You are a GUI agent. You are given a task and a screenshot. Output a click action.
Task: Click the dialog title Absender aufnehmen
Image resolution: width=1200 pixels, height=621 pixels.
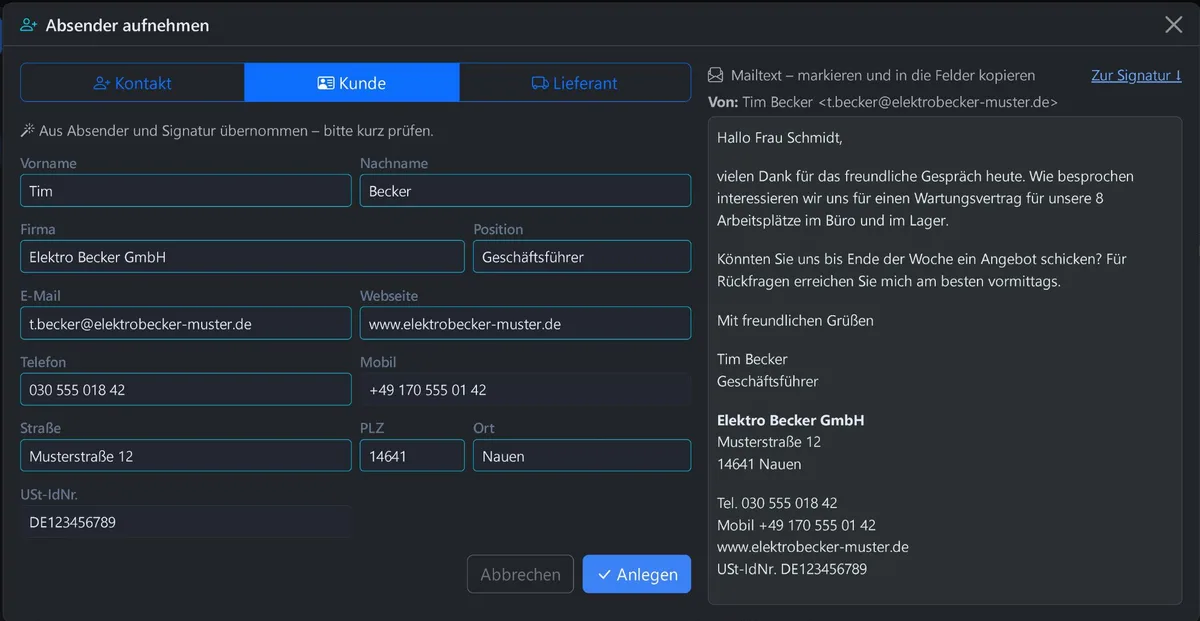tap(127, 25)
